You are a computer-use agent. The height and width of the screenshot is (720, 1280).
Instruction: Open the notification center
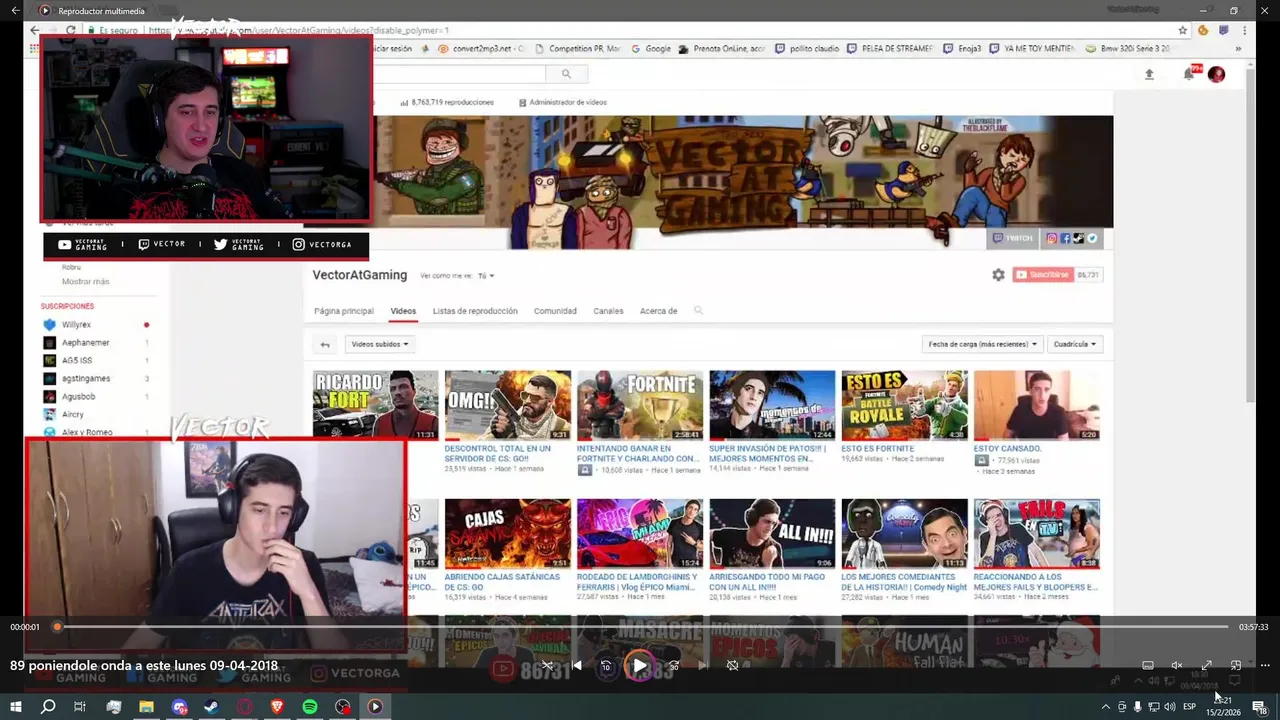pyautogui.click(x=1259, y=707)
